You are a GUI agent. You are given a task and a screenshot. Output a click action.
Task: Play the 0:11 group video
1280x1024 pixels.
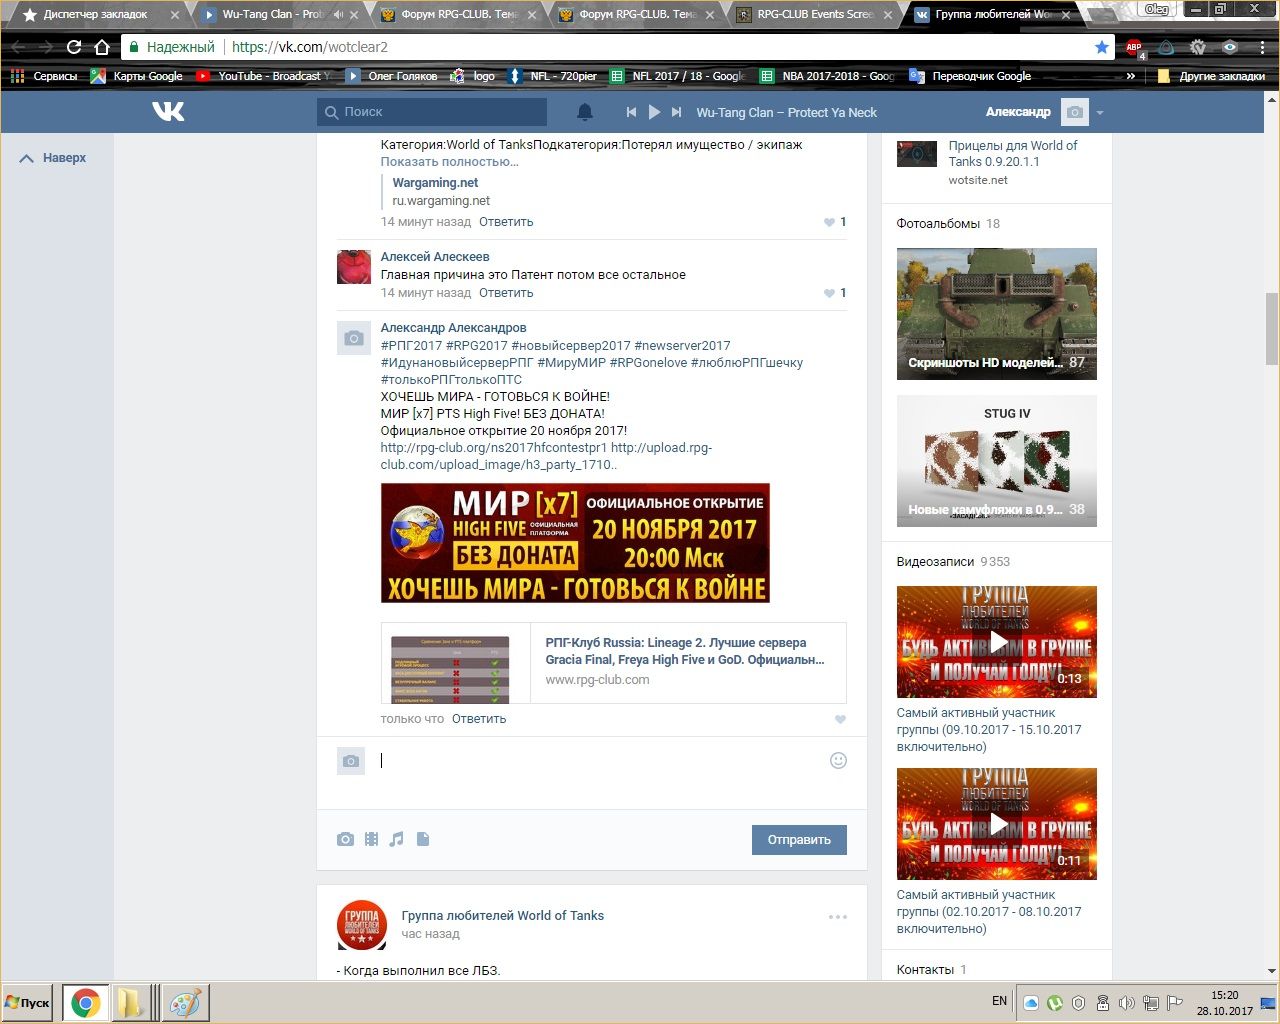[996, 824]
